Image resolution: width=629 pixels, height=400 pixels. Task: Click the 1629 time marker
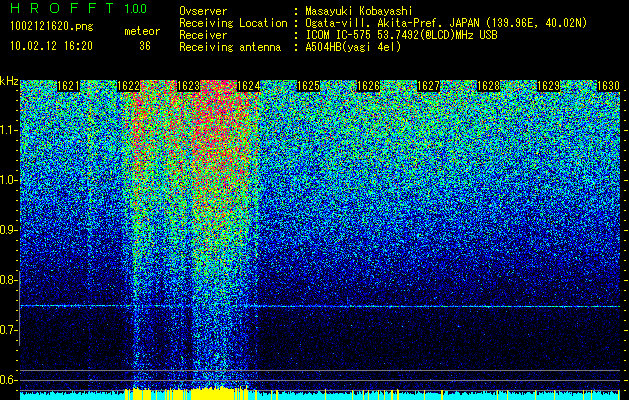548,86
